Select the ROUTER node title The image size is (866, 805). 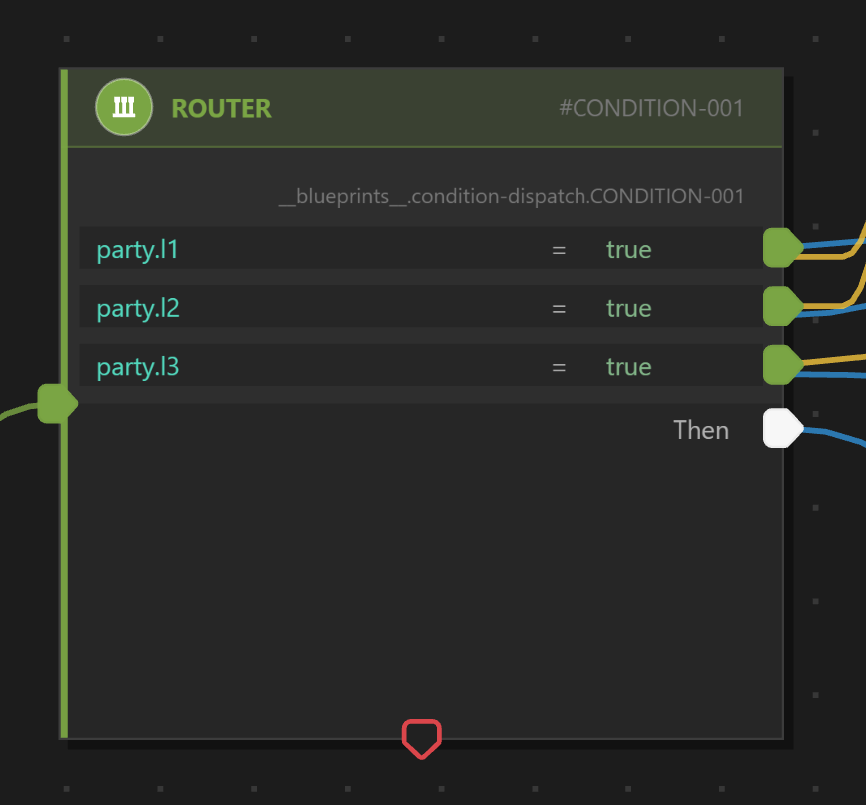coord(221,109)
